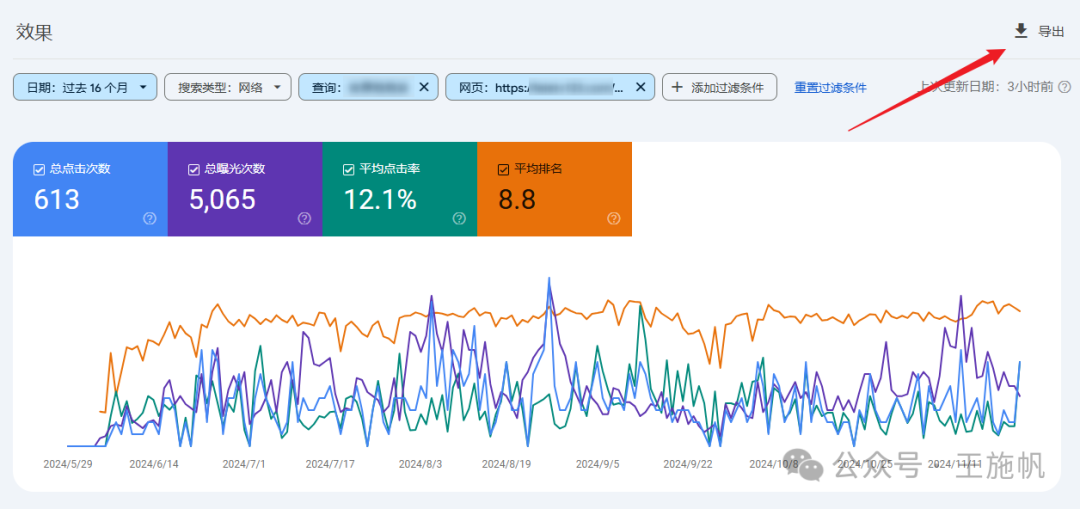Click the 导出 label
Image resolution: width=1080 pixels, height=509 pixels.
coord(1051,31)
